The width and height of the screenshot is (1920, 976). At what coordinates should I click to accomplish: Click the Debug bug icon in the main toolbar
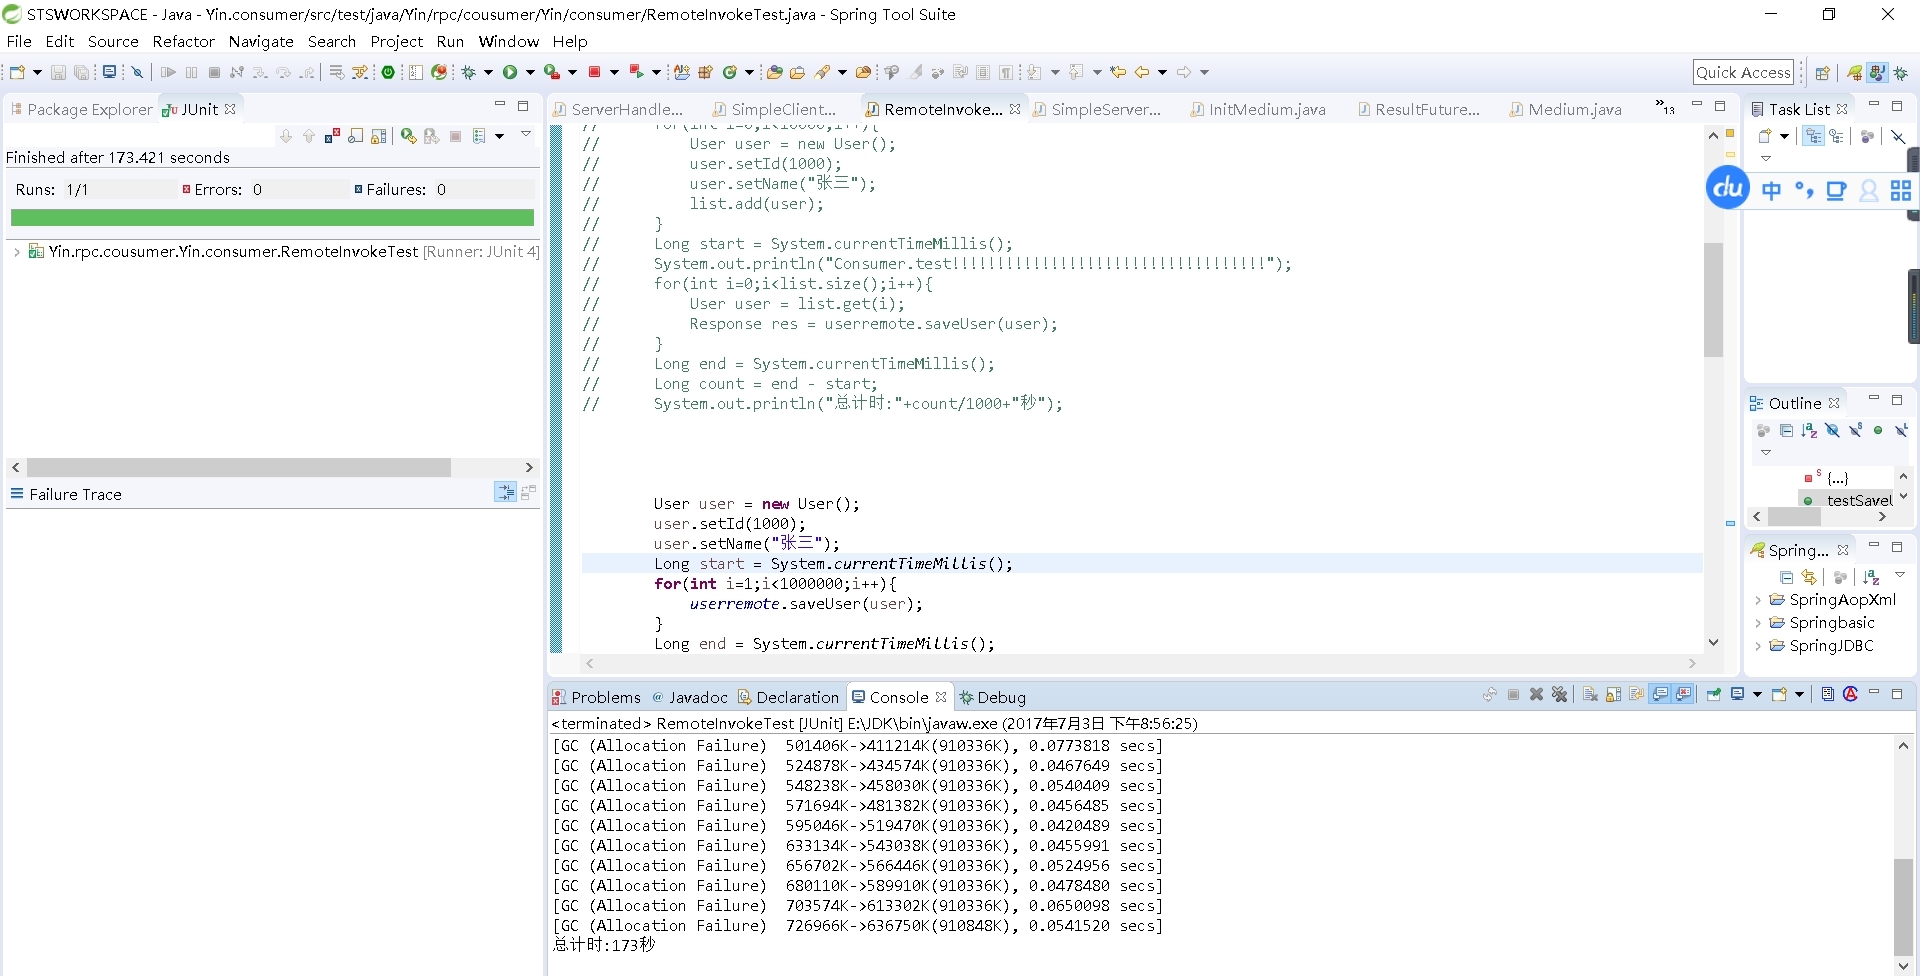pyautogui.click(x=467, y=72)
